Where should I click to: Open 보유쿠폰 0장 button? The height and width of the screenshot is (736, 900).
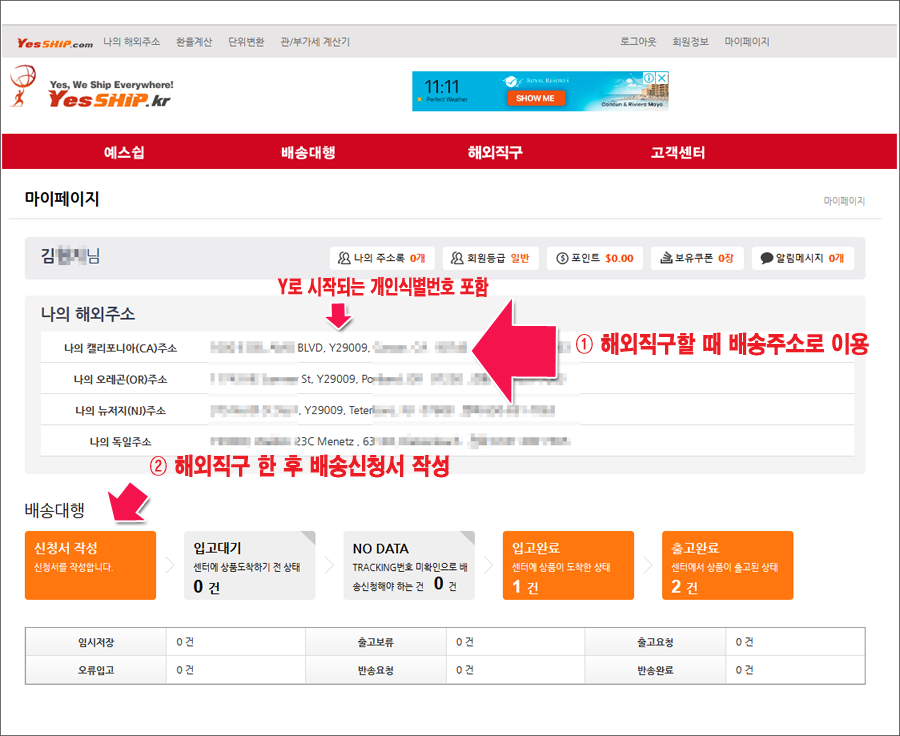(697, 258)
